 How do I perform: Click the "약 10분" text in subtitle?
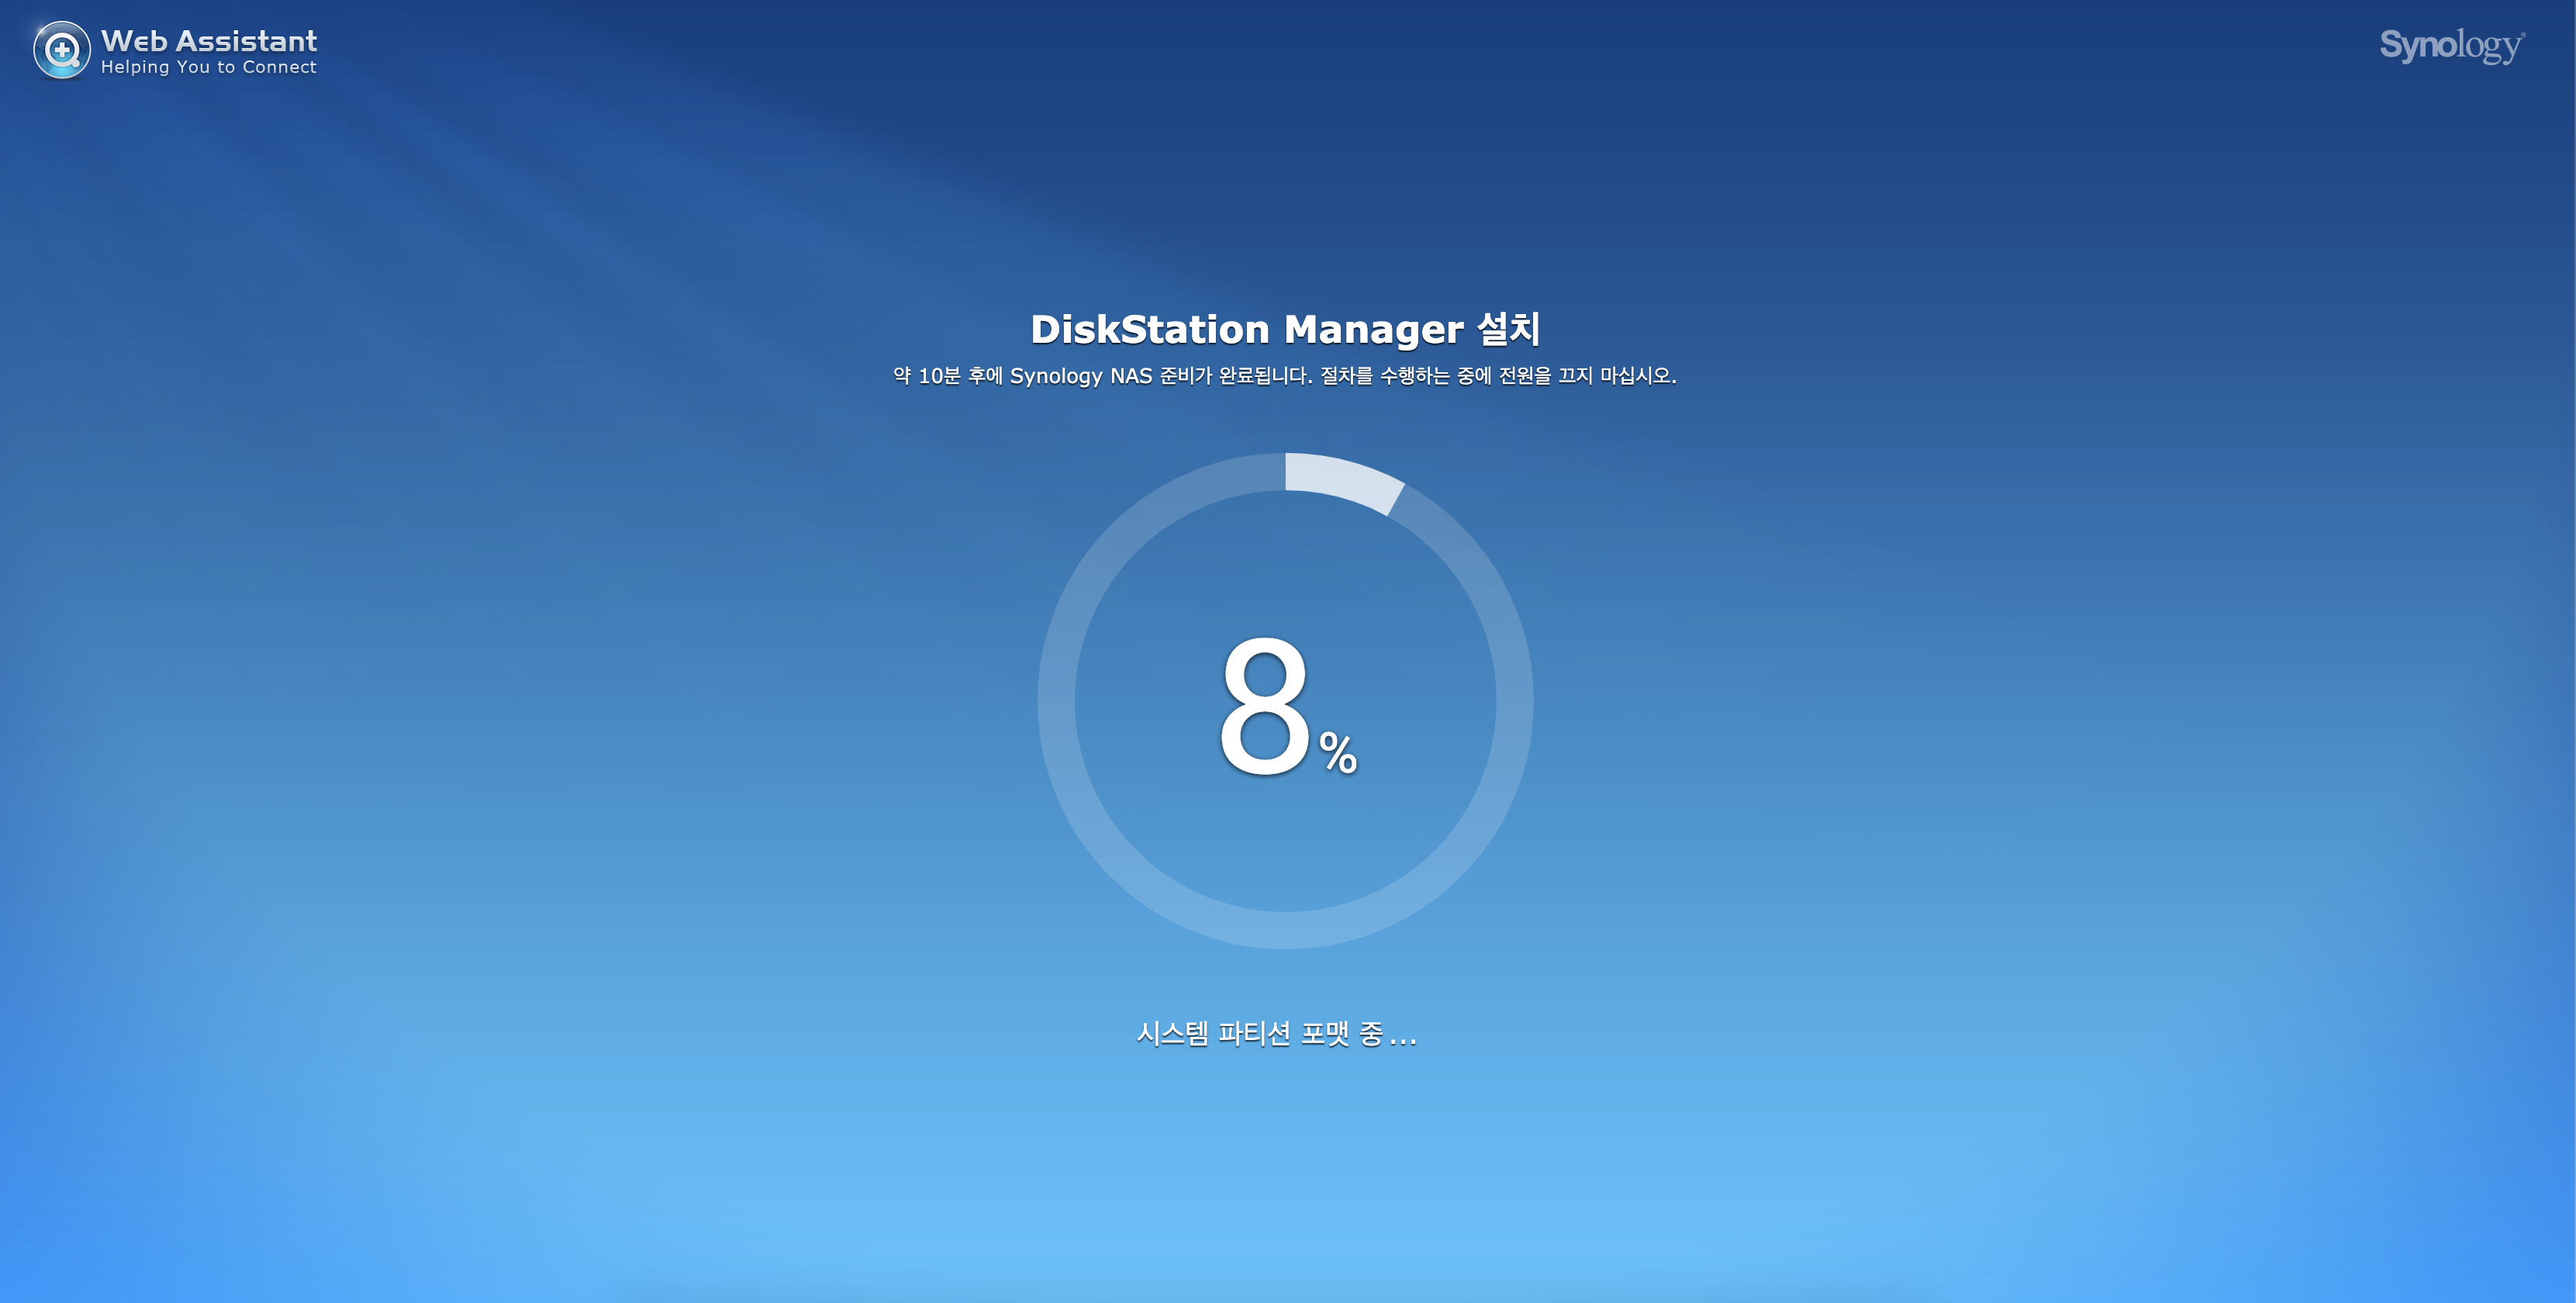point(926,376)
